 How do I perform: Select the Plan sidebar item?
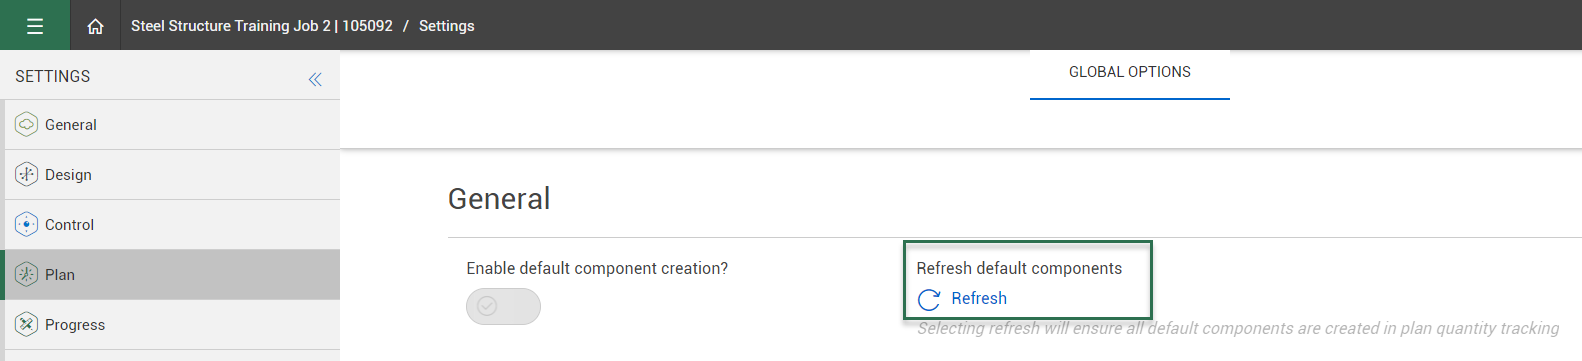pos(172,275)
